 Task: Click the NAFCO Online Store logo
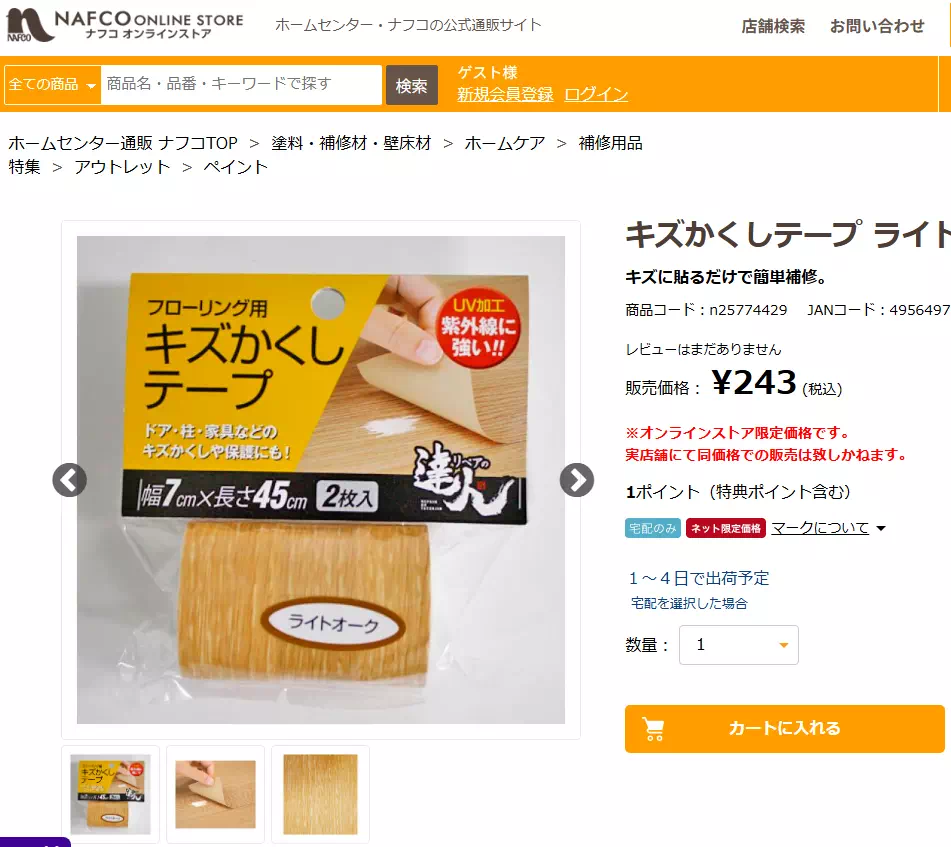click(124, 25)
